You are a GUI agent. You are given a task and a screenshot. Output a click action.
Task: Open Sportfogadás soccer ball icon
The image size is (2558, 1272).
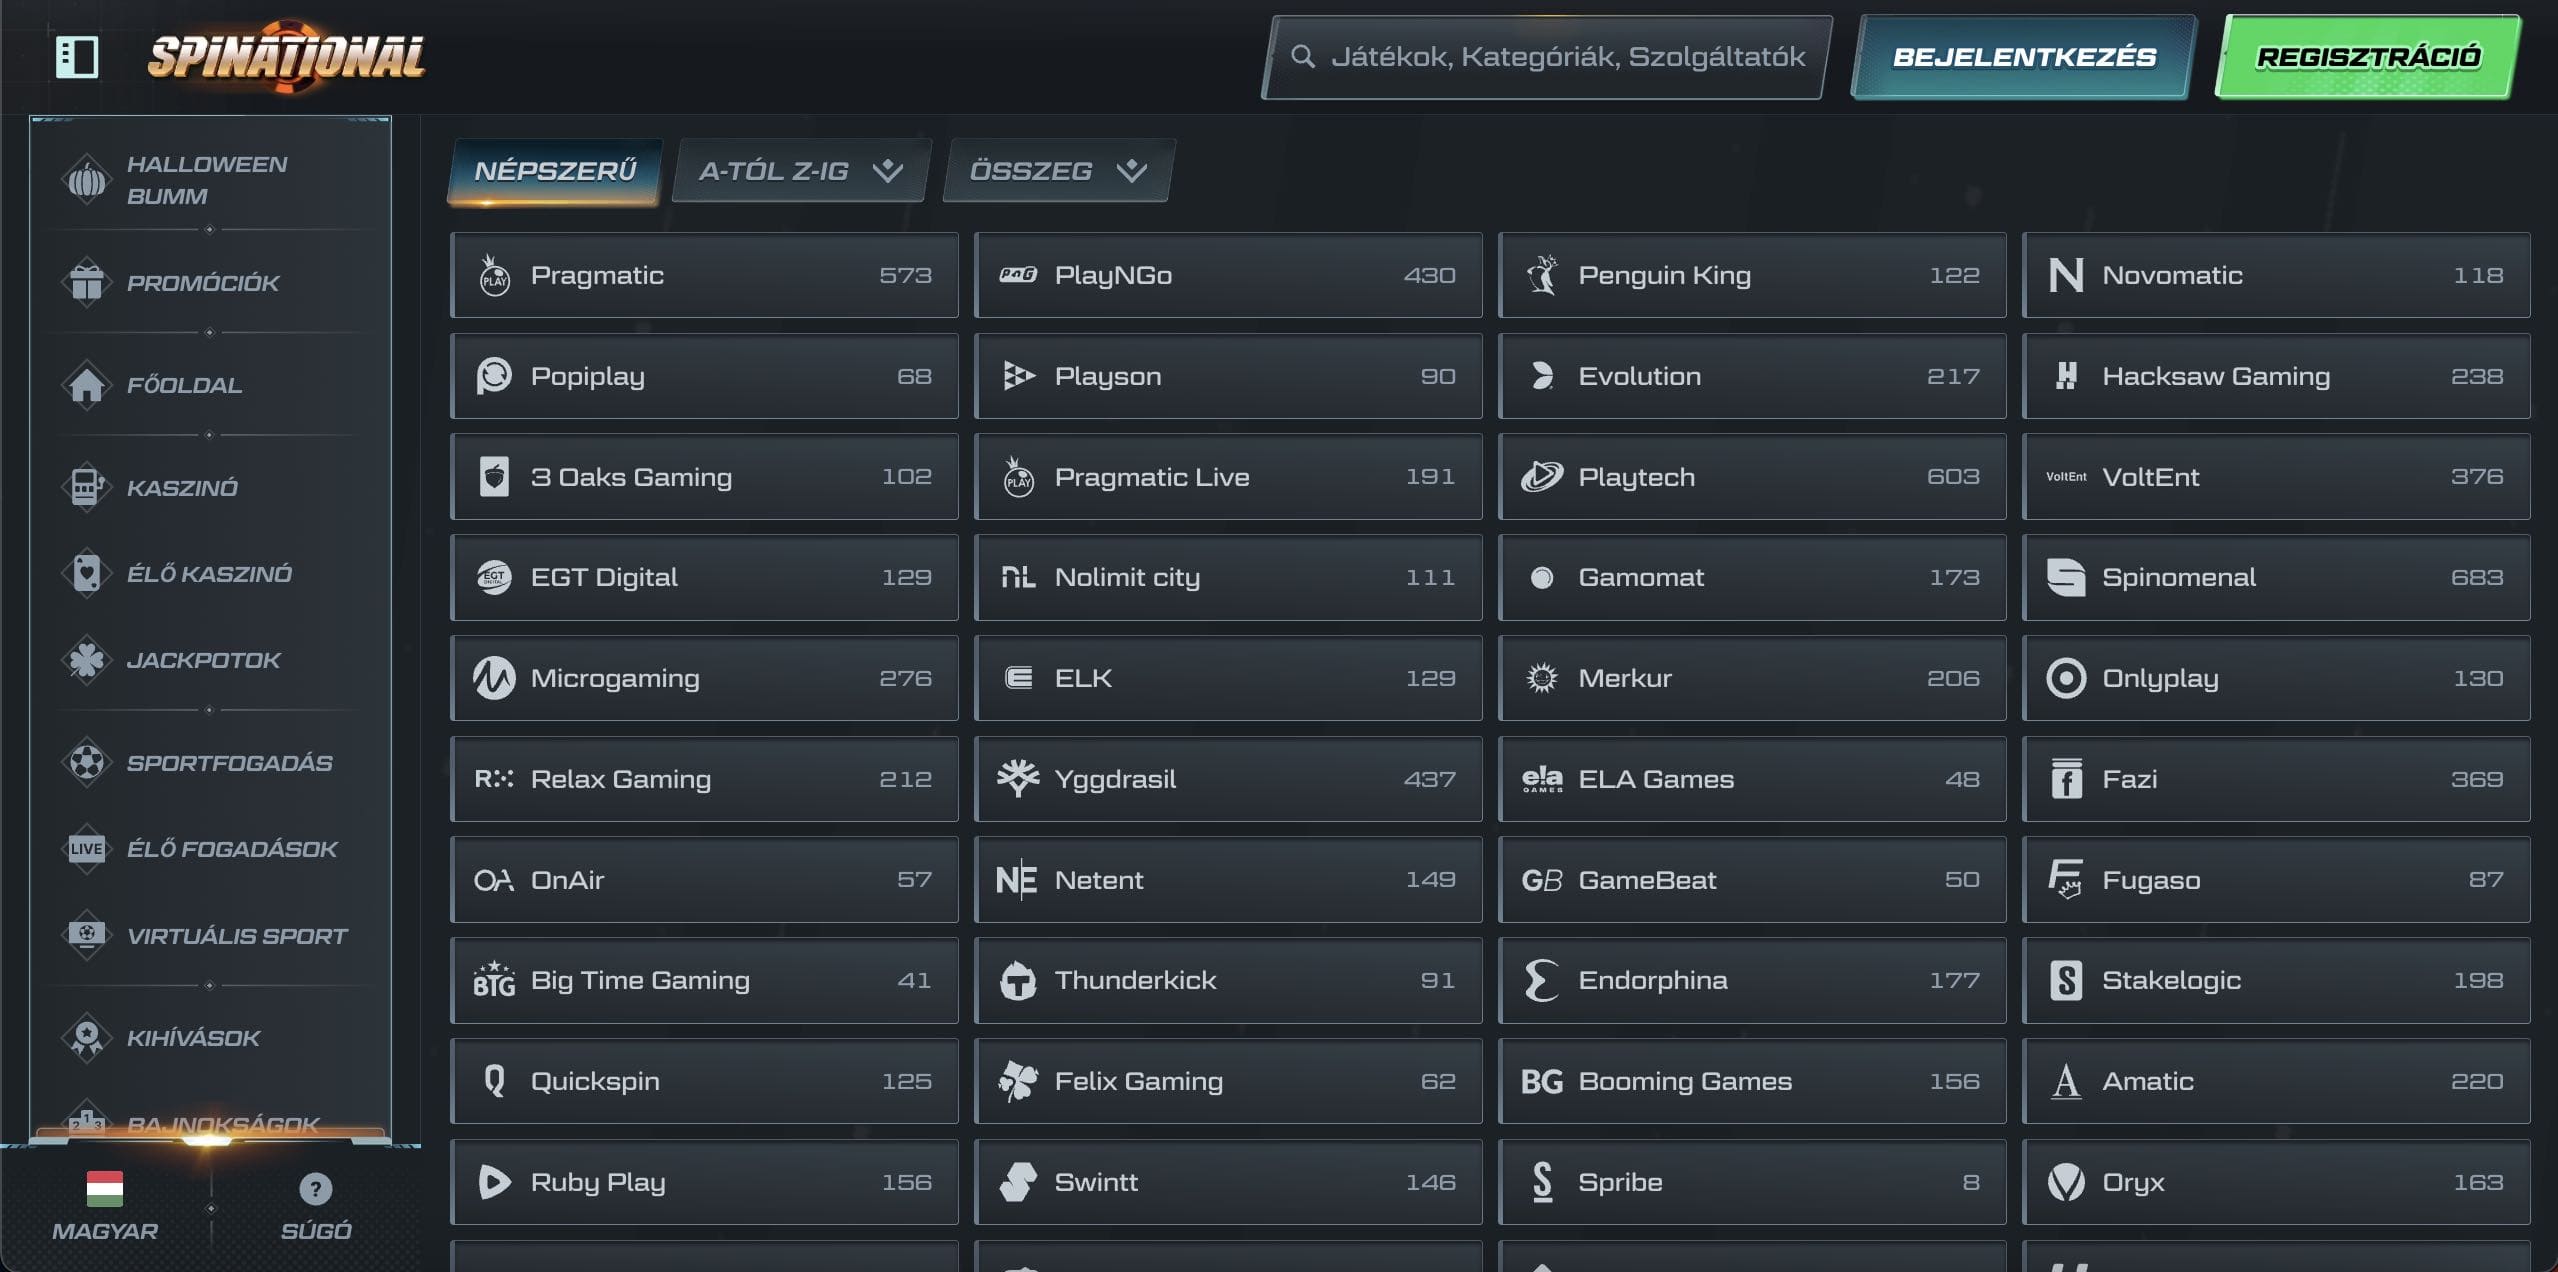point(87,763)
